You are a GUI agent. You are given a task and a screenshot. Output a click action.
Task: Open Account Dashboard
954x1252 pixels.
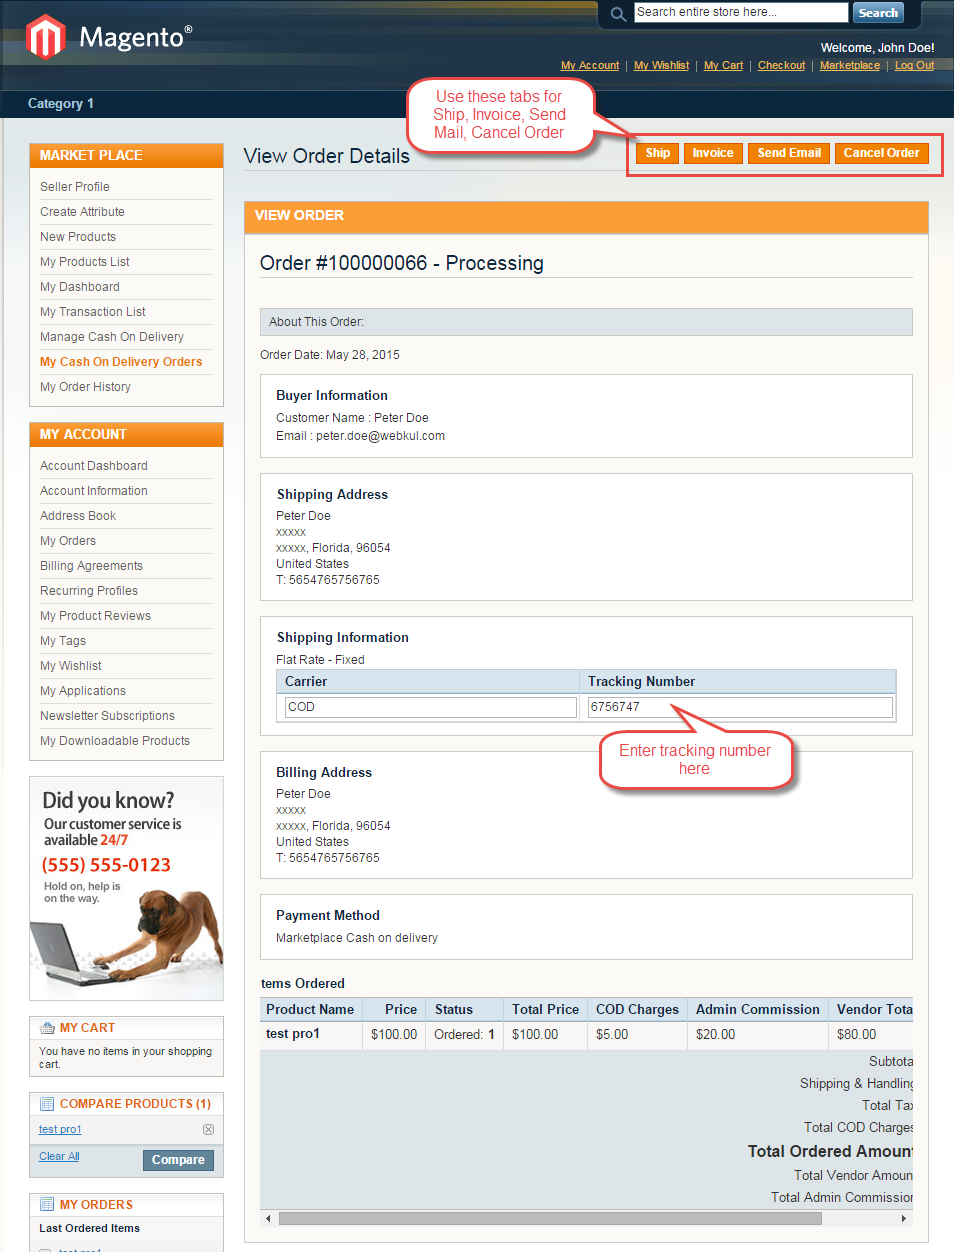pyautogui.click(x=94, y=466)
